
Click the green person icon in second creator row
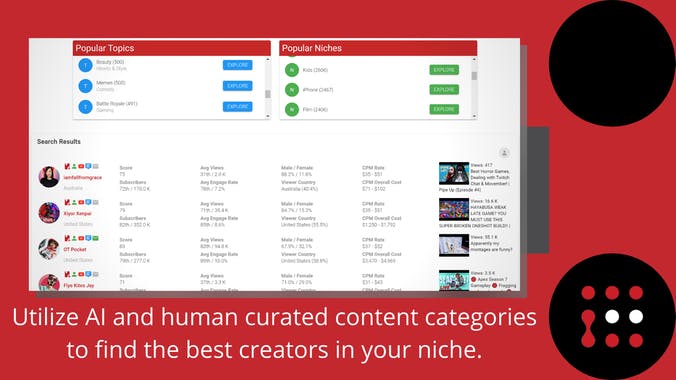pyautogui.click(x=74, y=202)
